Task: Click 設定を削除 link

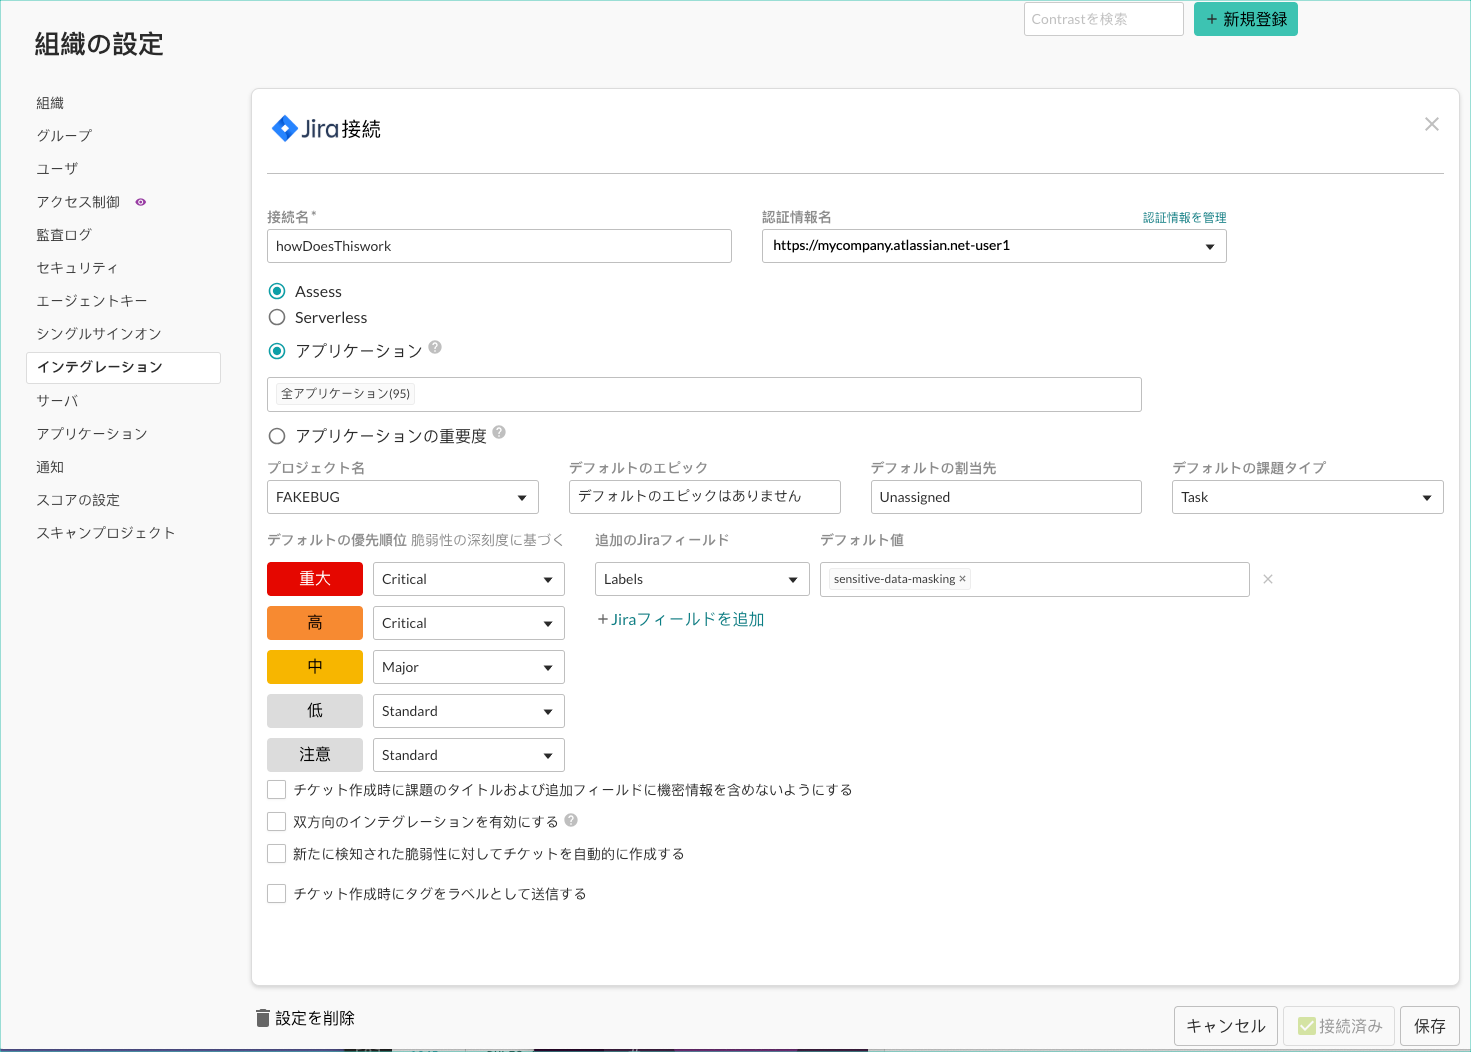Action: [x=315, y=1018]
